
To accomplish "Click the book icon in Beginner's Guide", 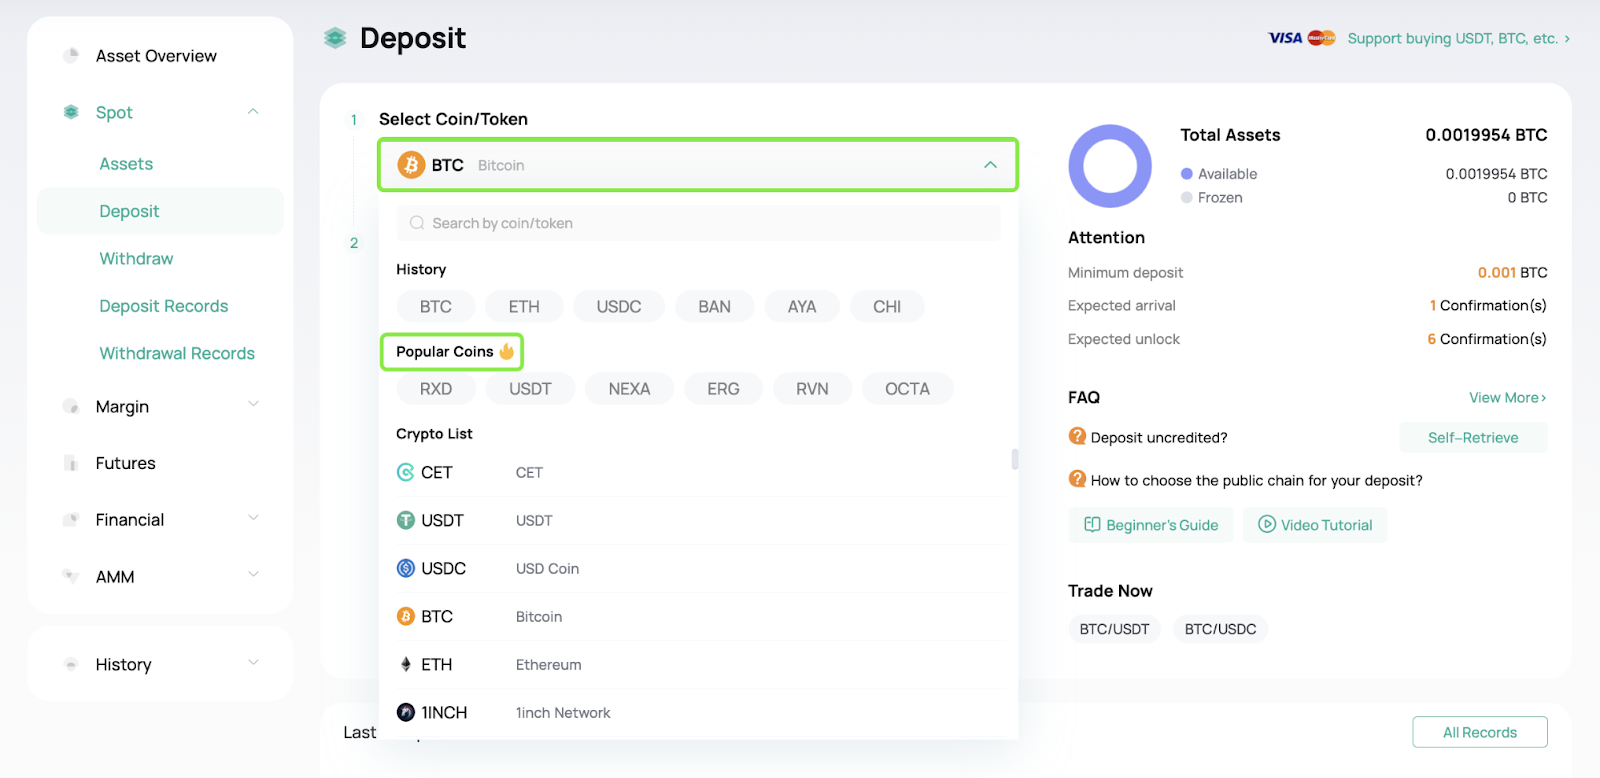I will 1092,525.
